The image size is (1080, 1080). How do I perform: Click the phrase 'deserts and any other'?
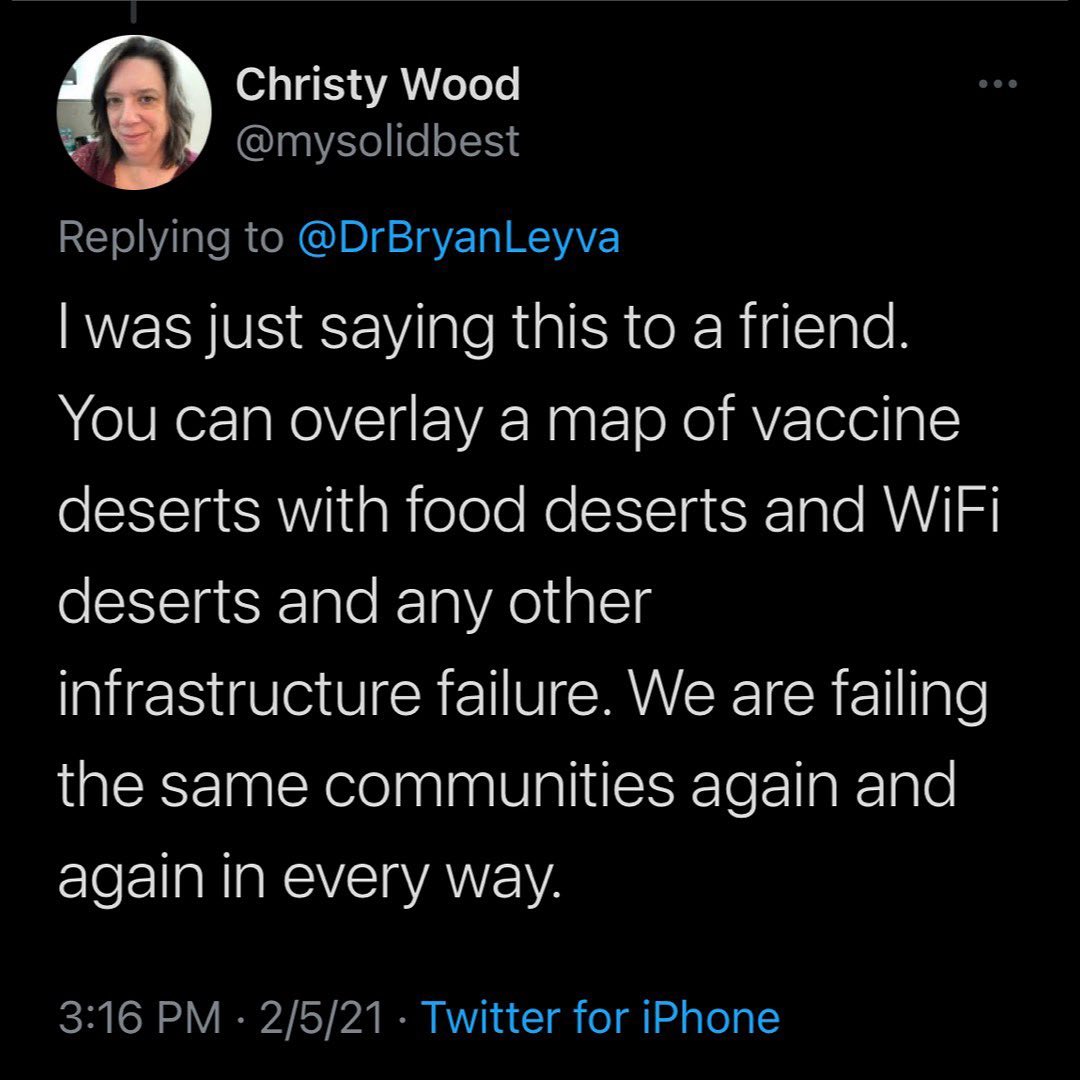[354, 602]
